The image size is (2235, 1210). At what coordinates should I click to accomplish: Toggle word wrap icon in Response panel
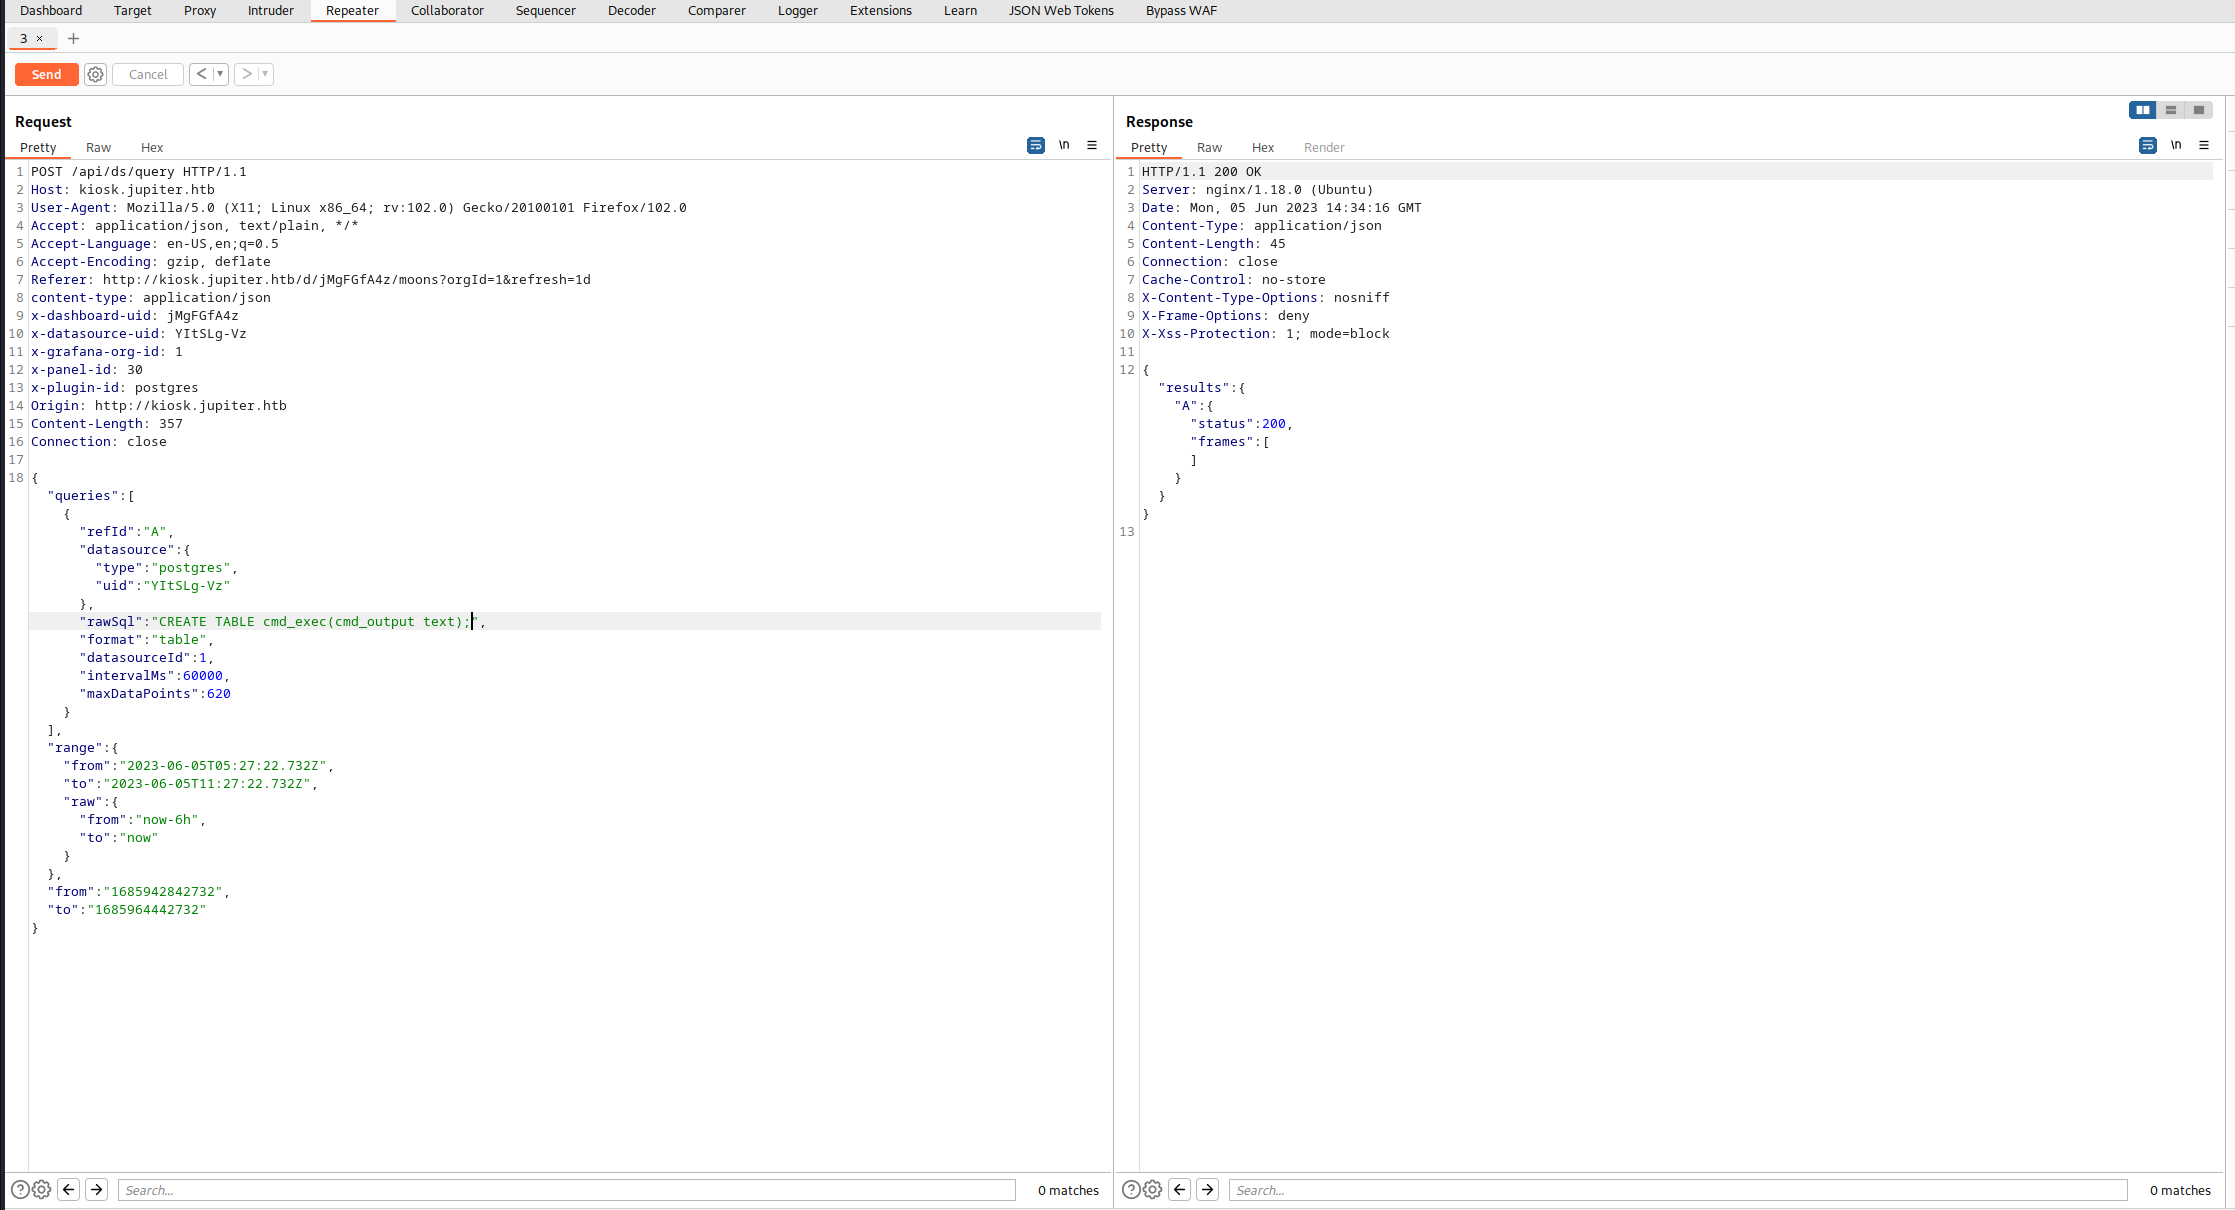click(2147, 146)
